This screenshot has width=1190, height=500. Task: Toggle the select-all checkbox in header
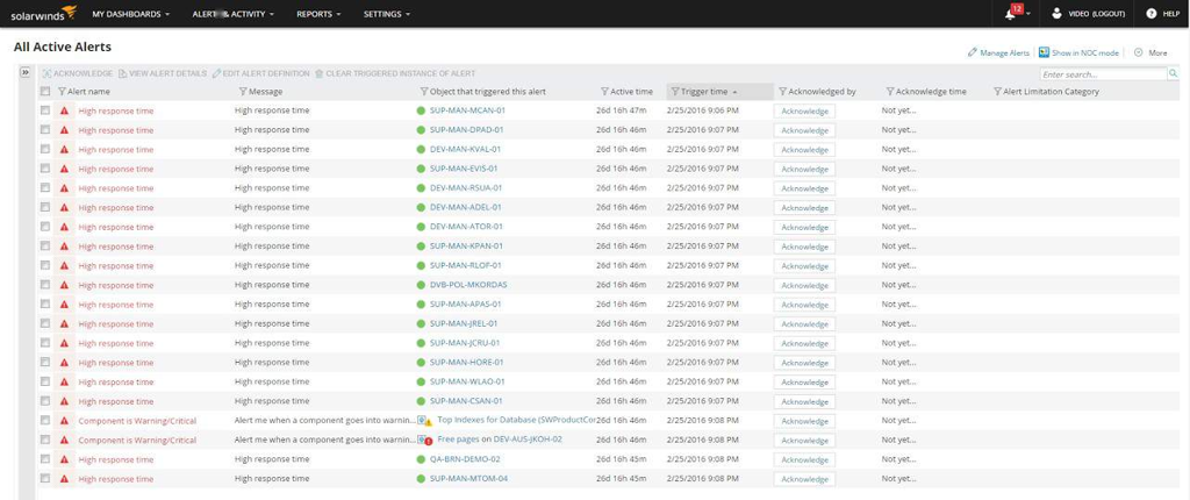[x=45, y=92]
